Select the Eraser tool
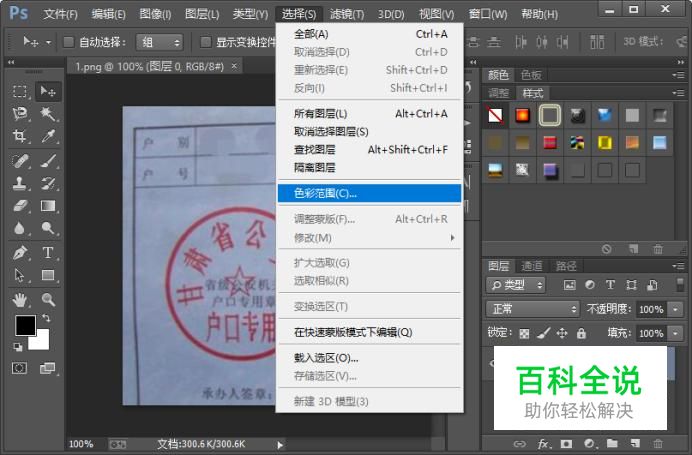Screen dimensions: 692x455 click(19, 206)
